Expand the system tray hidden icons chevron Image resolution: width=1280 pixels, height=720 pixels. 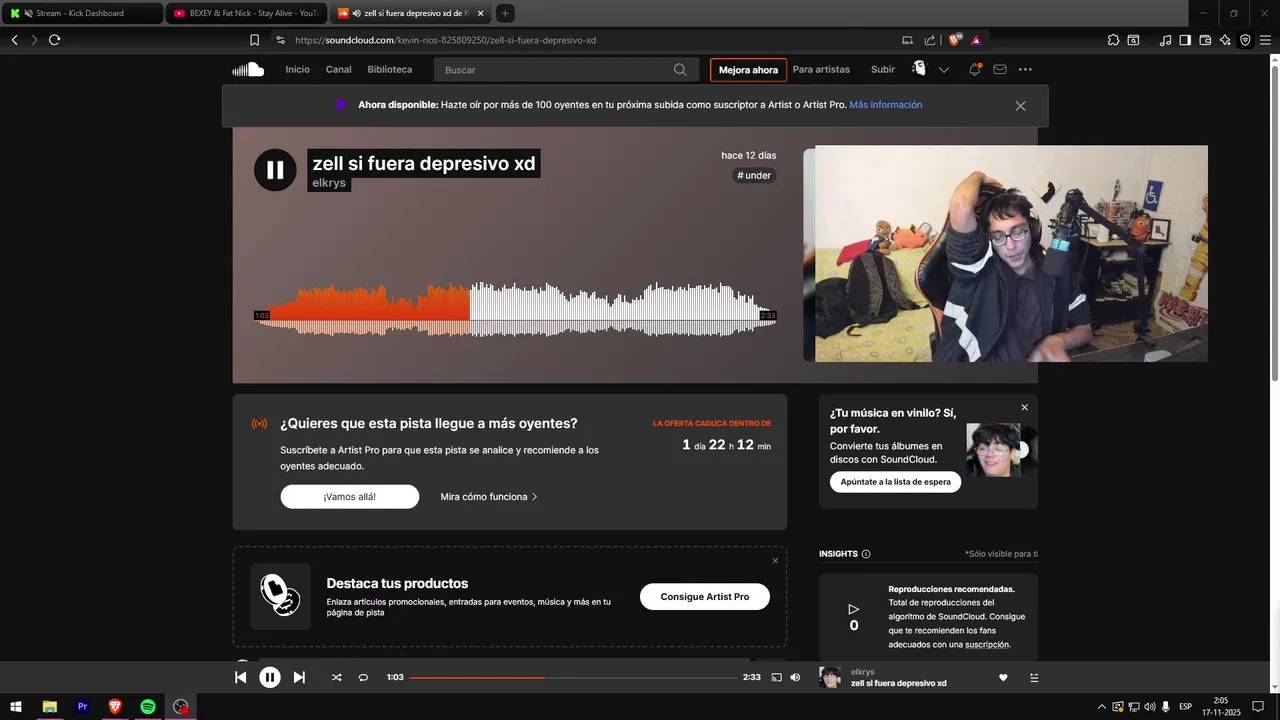(1102, 706)
